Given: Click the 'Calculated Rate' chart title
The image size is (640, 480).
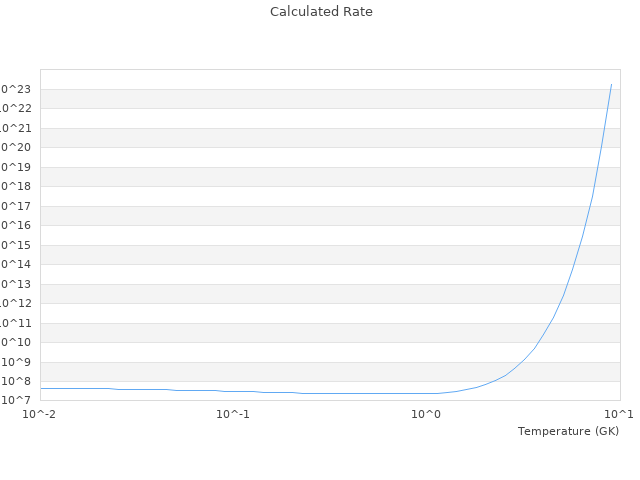Looking at the screenshot, I should coord(320,12).
